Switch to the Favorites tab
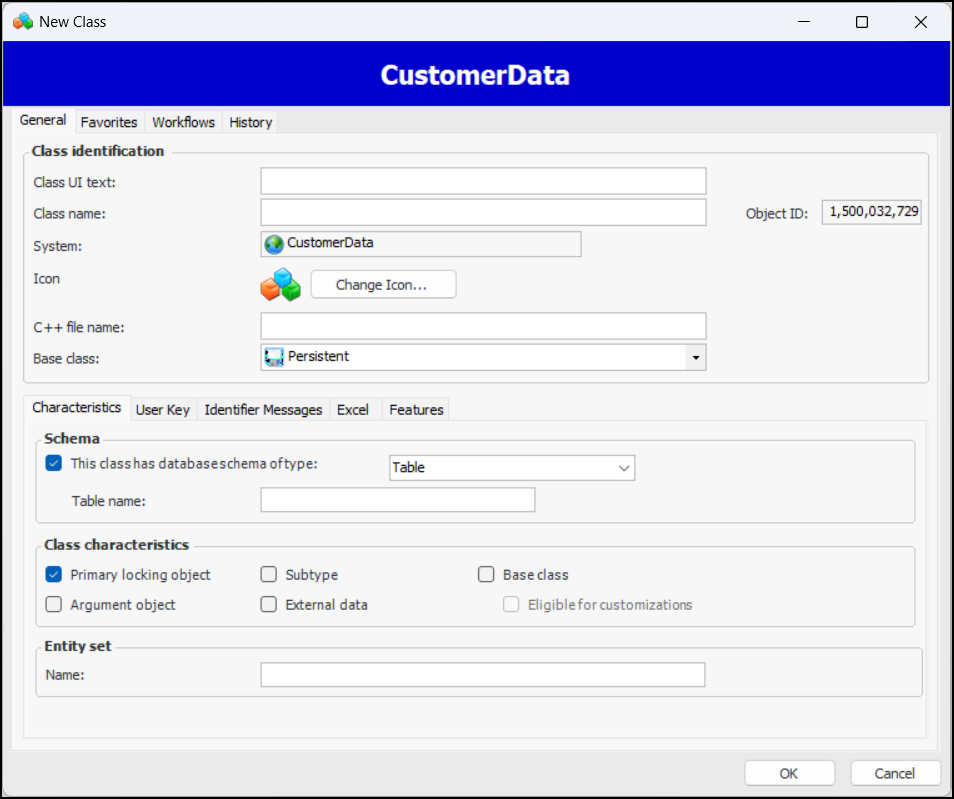The height and width of the screenshot is (799, 954). [109, 122]
